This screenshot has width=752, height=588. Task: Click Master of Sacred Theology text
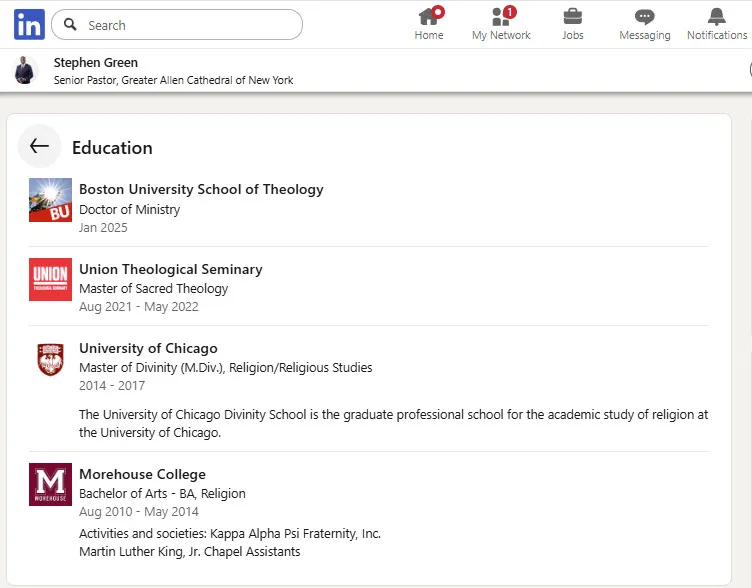[153, 289]
